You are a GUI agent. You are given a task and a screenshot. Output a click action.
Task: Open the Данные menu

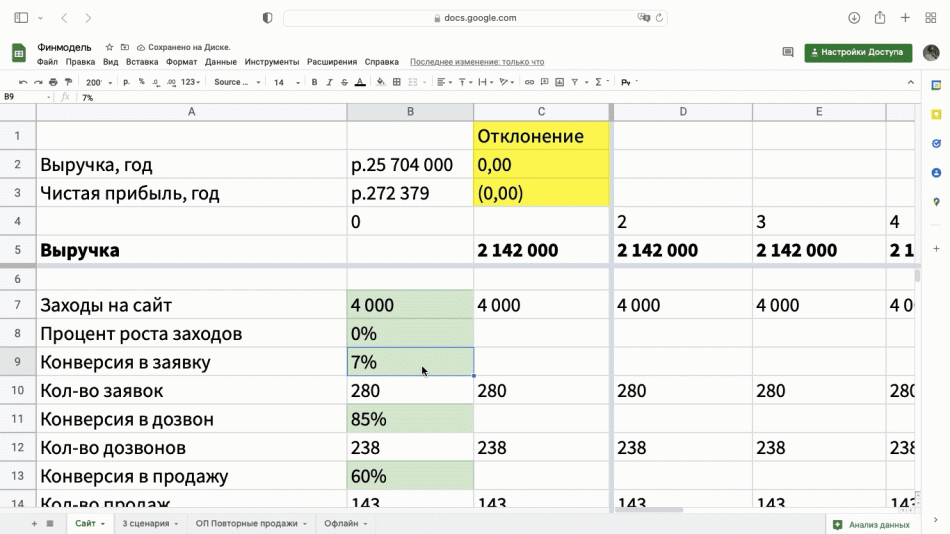coord(221,62)
